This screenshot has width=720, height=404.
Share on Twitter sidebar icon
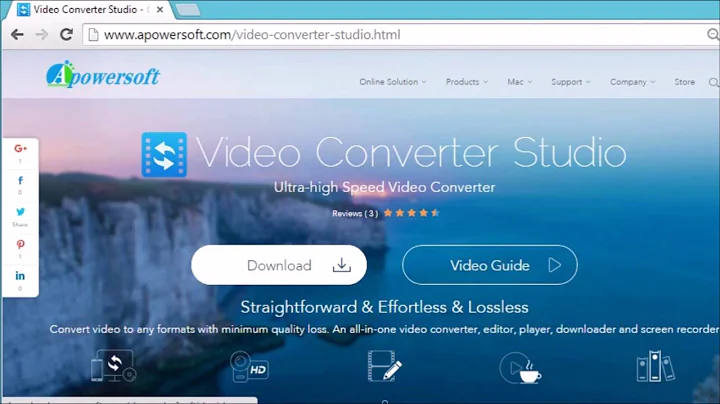pyautogui.click(x=20, y=212)
